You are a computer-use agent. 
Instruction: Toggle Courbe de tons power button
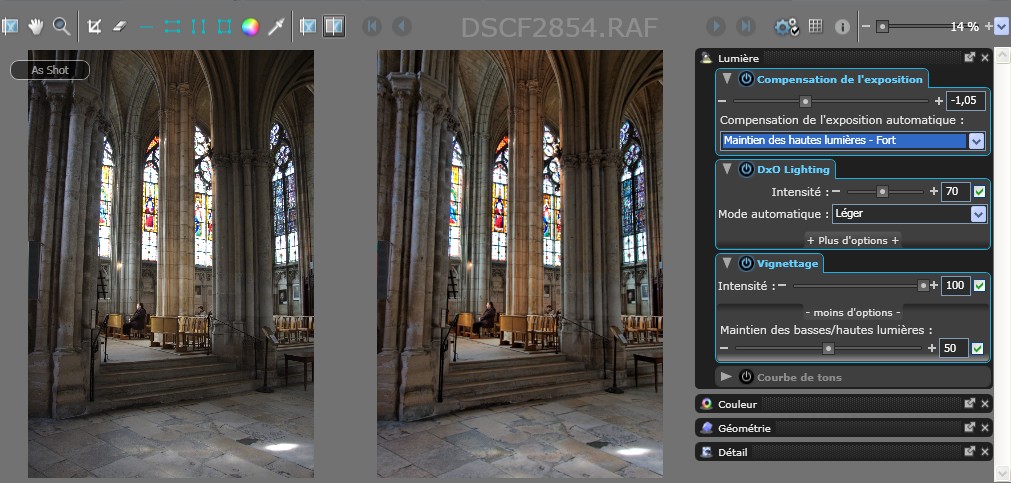click(x=746, y=377)
